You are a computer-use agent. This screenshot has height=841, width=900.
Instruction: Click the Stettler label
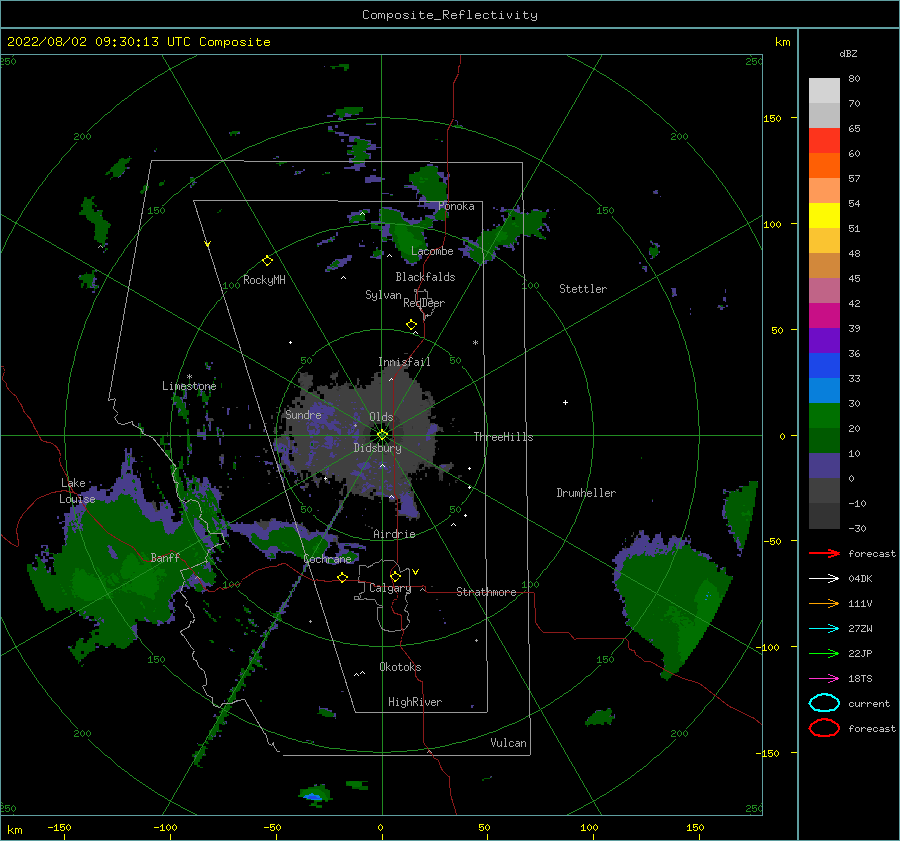coord(583,289)
